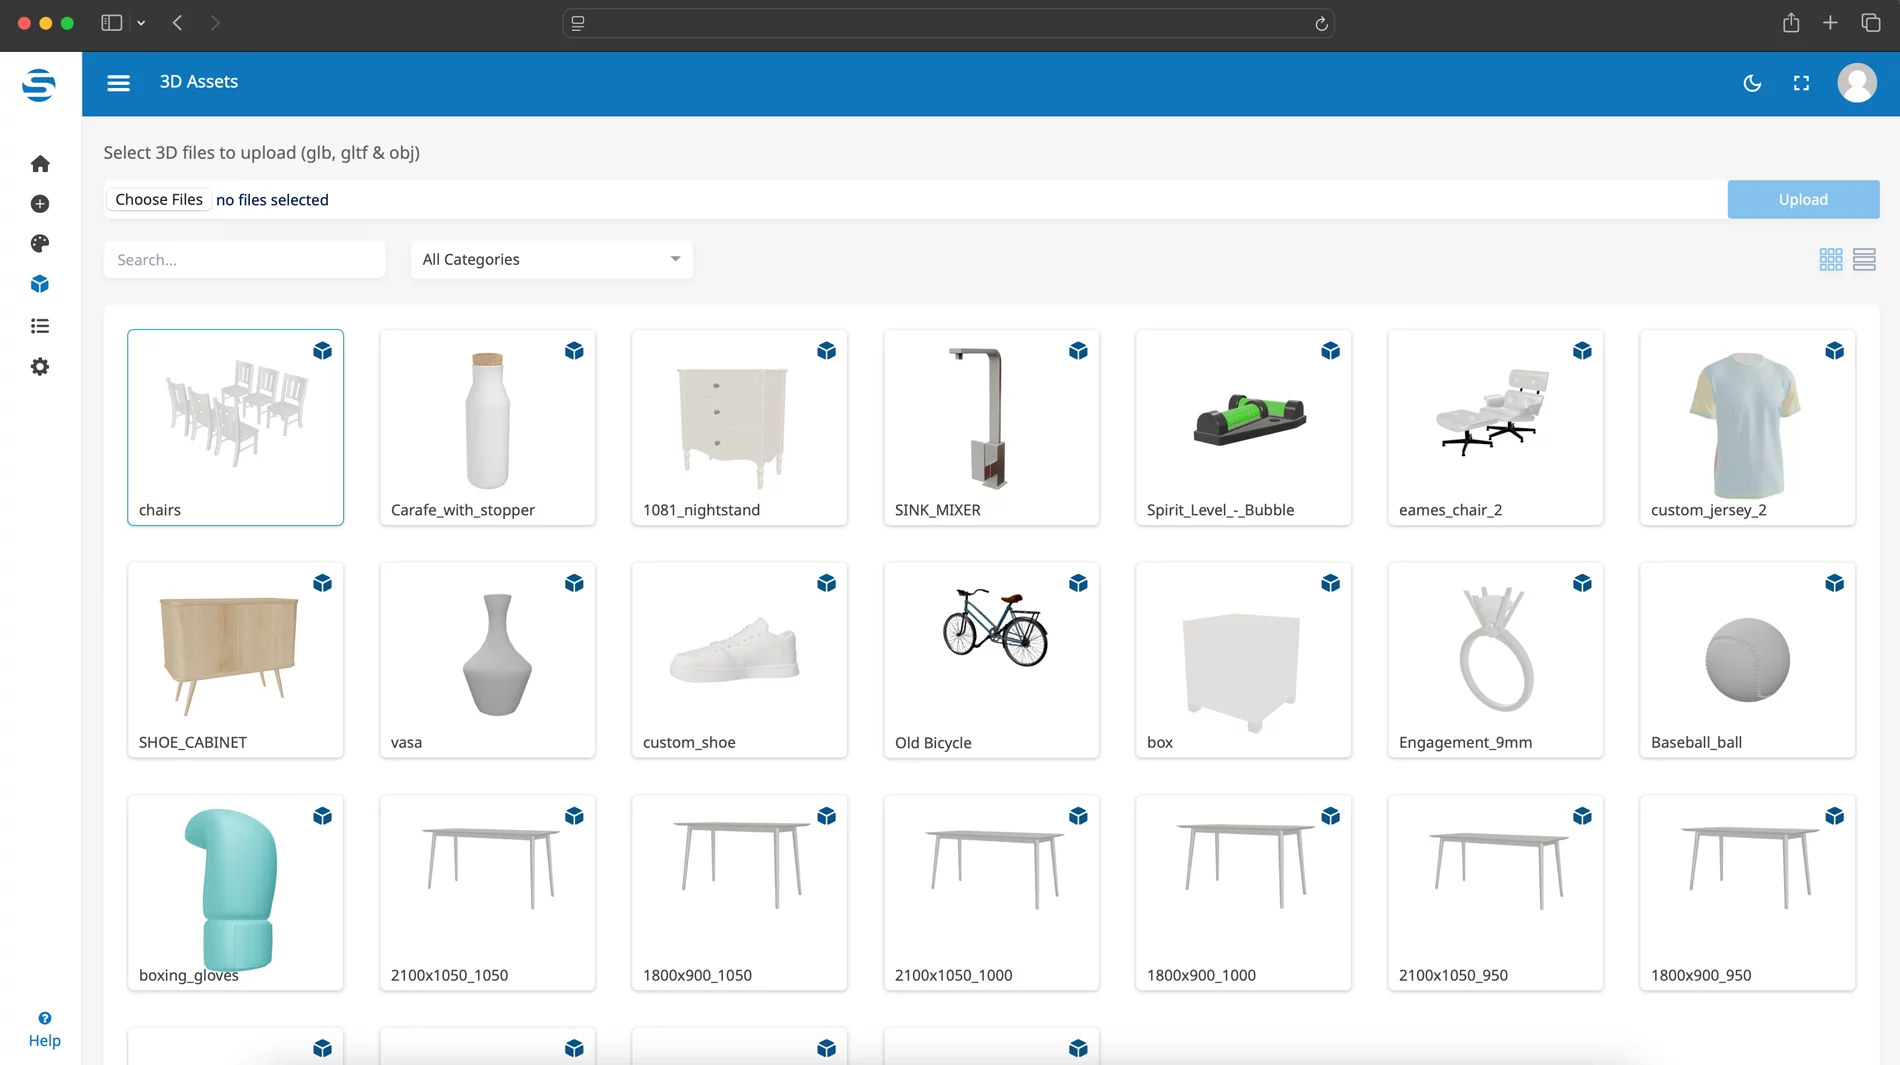
Task: Click the user profile avatar
Action: point(1856,83)
